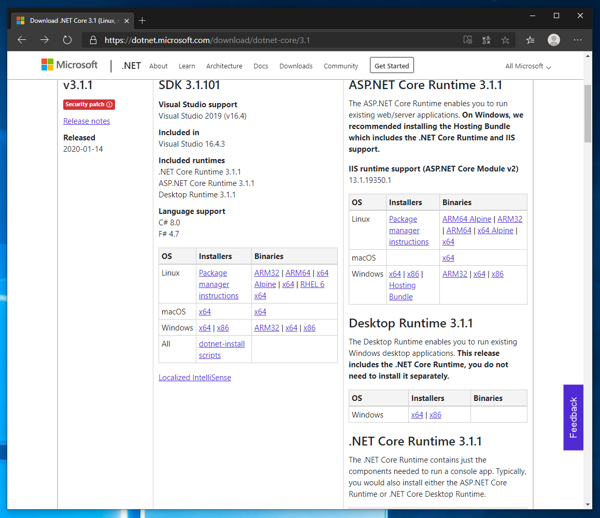The width and height of the screenshot is (600, 518).
Task: Go forward with the browser forward arrow
Action: (44, 40)
